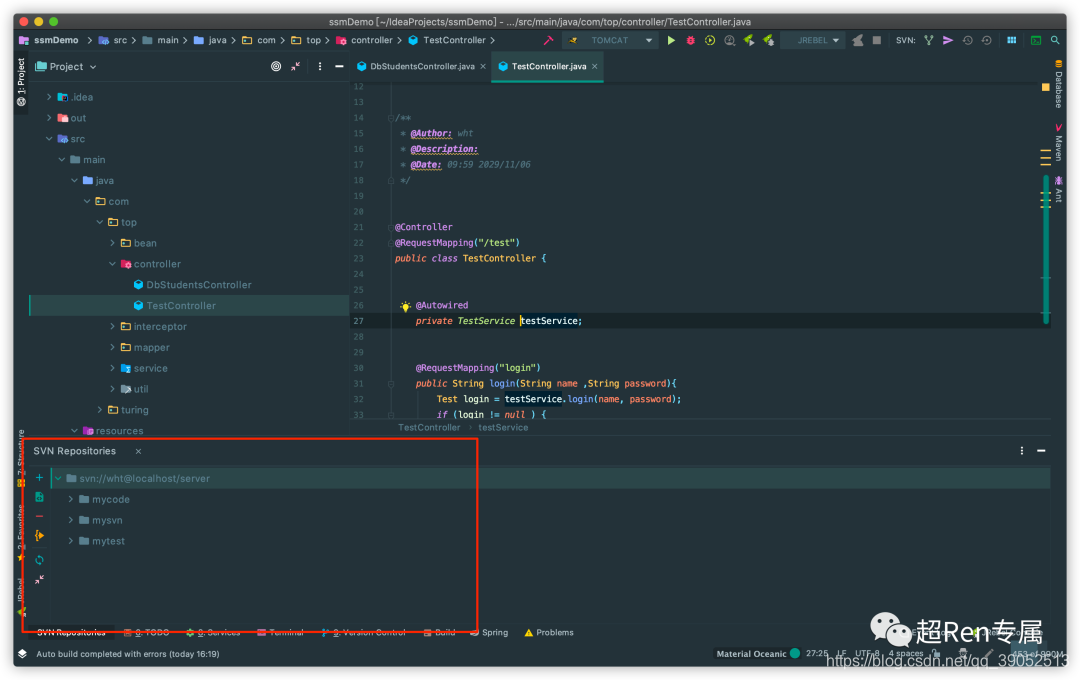Viewport: 1080px width, 680px height.
Task: Locate opened file target icon in Project panel
Action: (276, 67)
